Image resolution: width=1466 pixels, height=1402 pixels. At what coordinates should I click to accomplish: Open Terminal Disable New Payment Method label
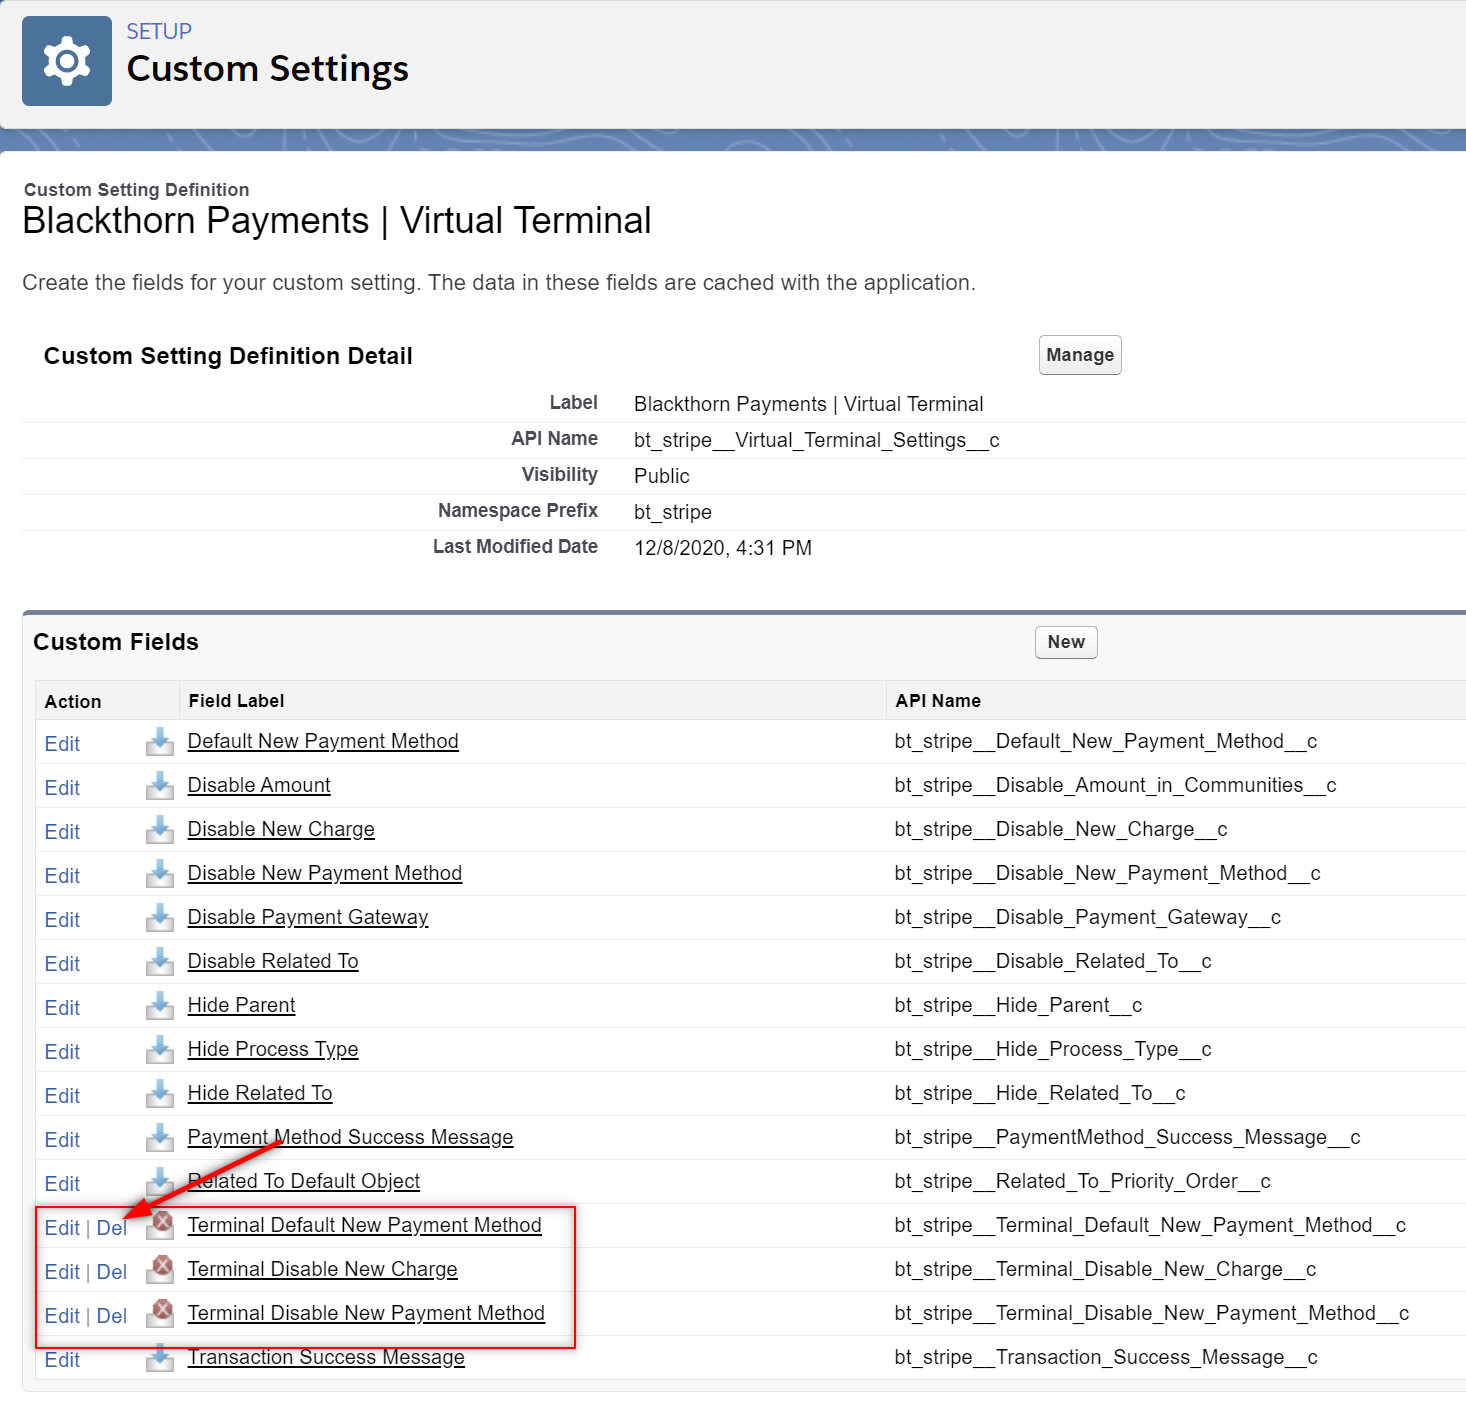[366, 1313]
